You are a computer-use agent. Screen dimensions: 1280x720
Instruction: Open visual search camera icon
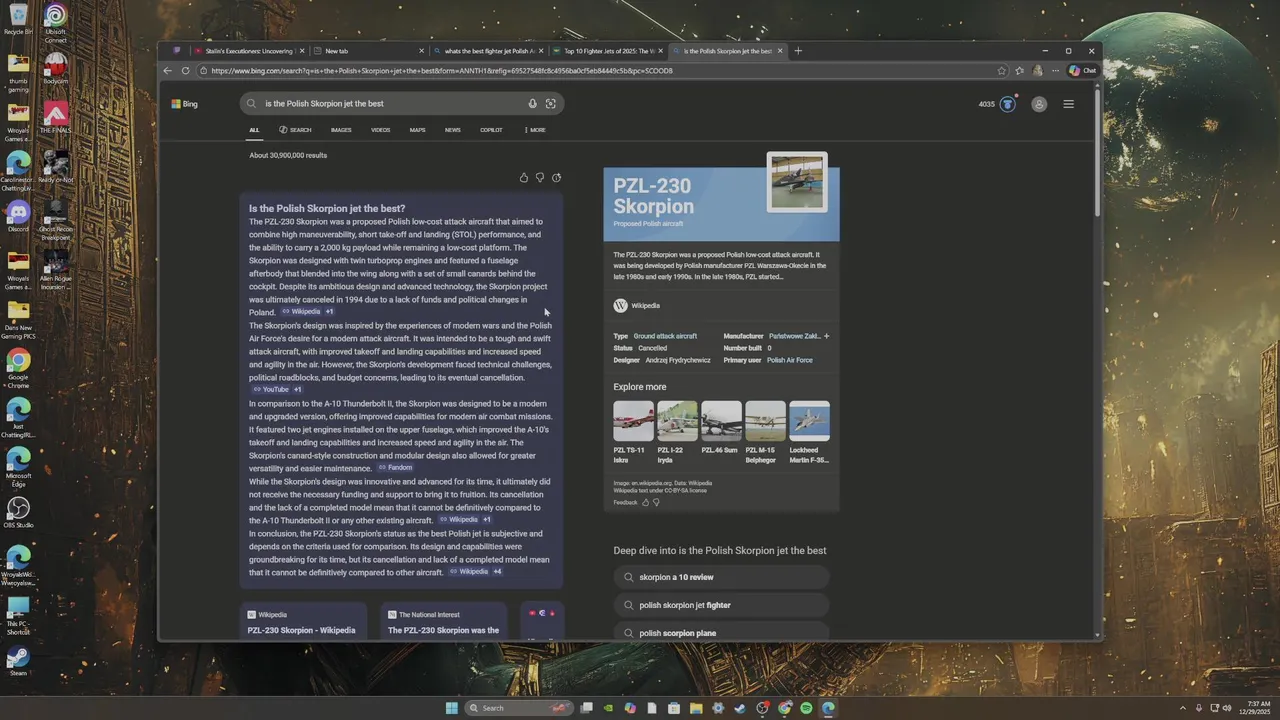(x=550, y=104)
